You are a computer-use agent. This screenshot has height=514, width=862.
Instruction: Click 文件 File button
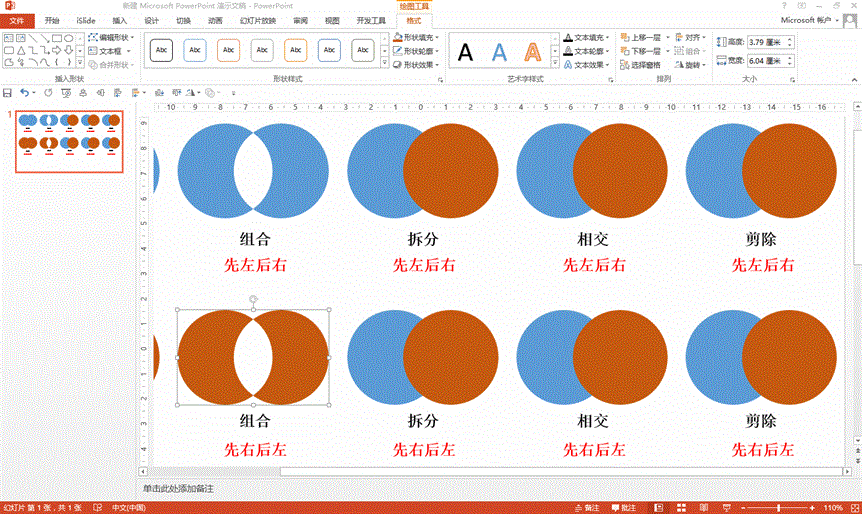click(x=17, y=20)
